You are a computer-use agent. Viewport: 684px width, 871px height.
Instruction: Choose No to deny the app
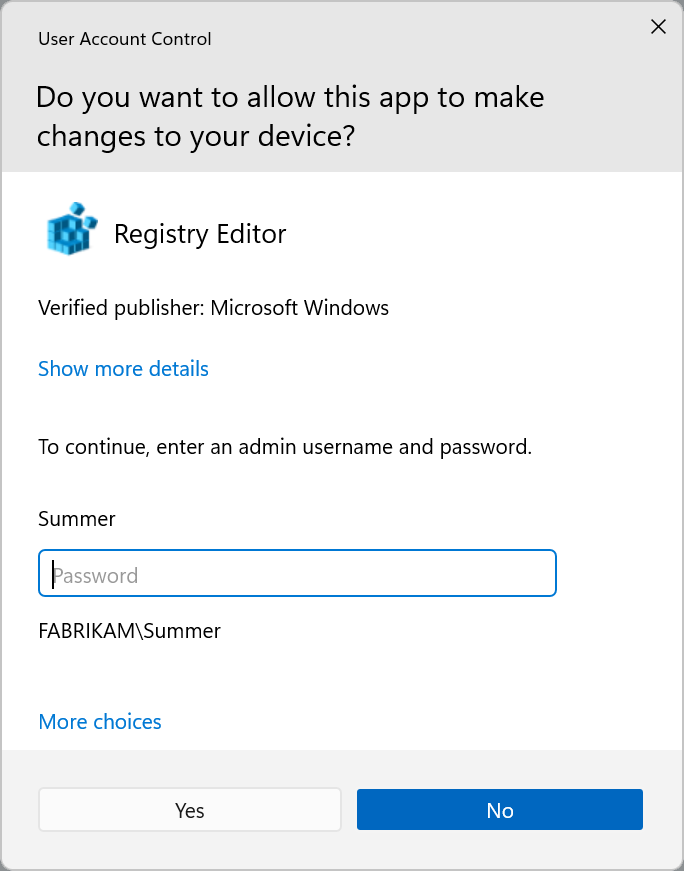pos(499,810)
